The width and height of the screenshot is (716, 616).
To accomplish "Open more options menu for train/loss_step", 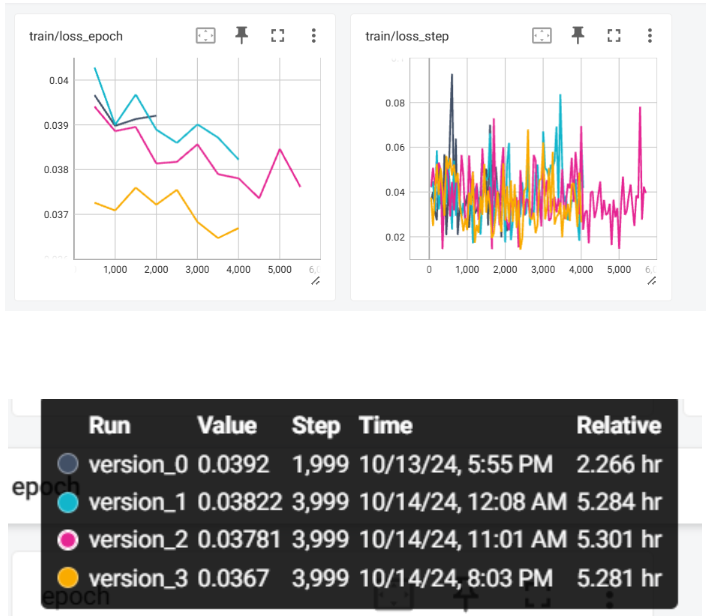I will point(649,36).
